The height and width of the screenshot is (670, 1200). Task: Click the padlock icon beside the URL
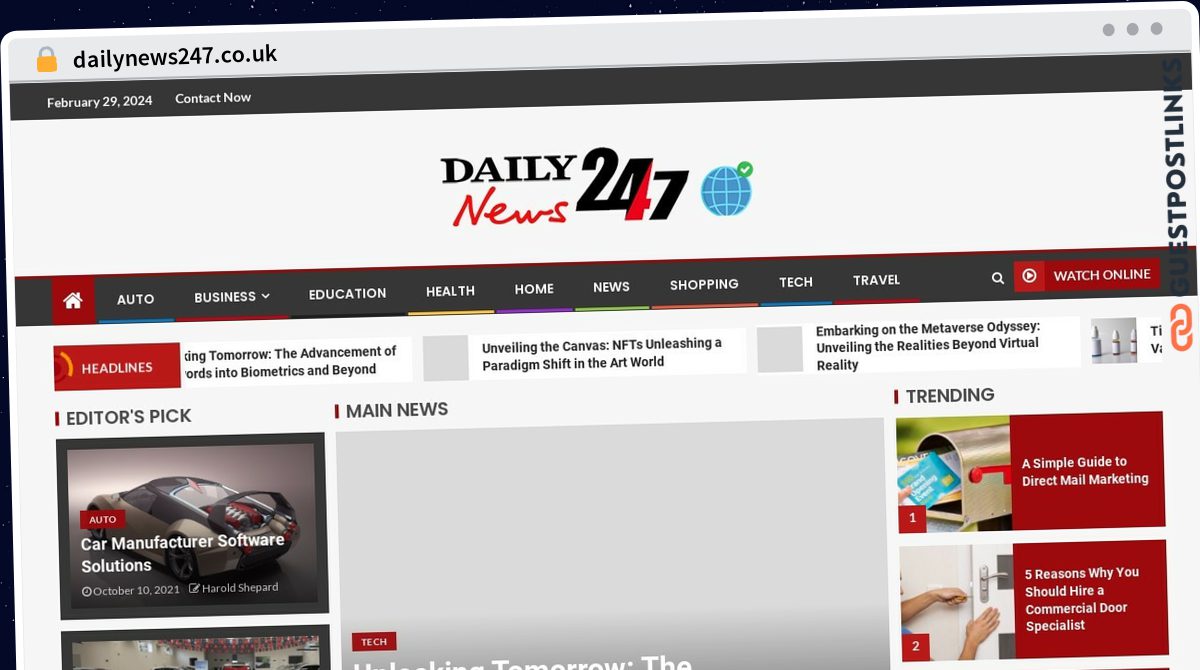pos(46,60)
